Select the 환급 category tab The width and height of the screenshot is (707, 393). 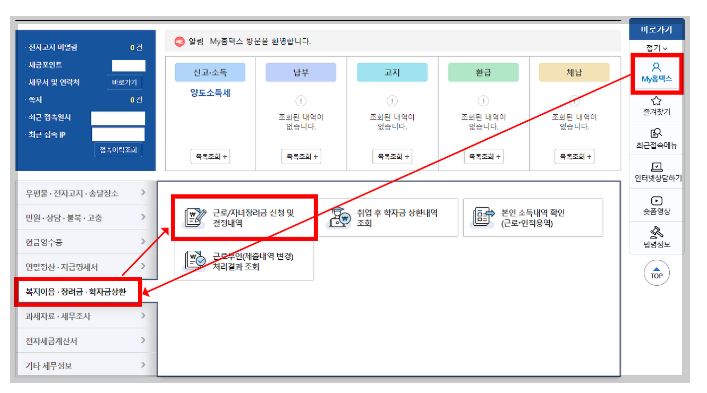click(483, 73)
